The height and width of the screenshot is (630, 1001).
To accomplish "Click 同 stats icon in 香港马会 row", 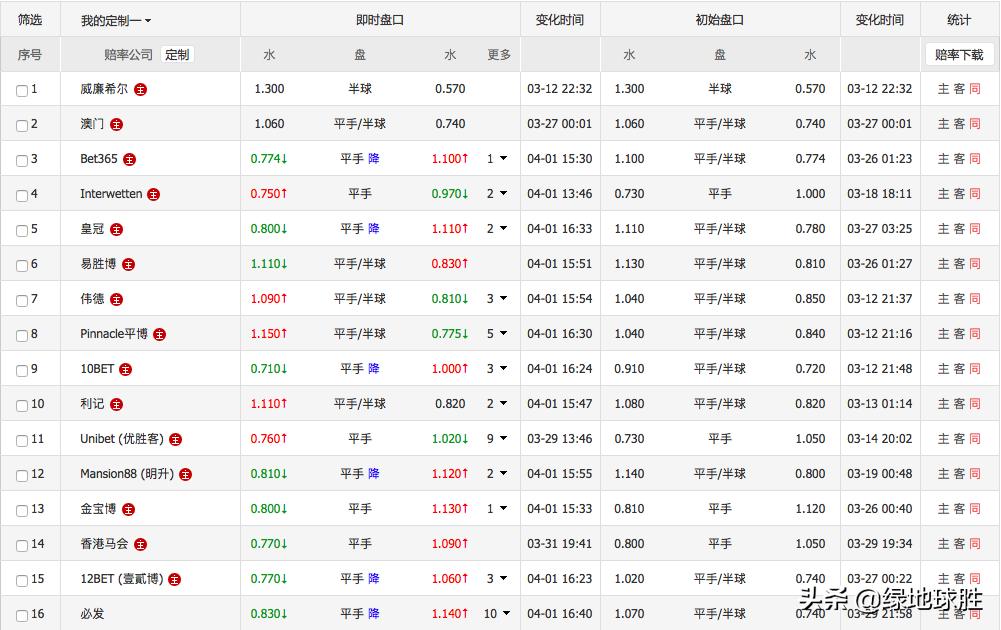I will click(x=975, y=544).
